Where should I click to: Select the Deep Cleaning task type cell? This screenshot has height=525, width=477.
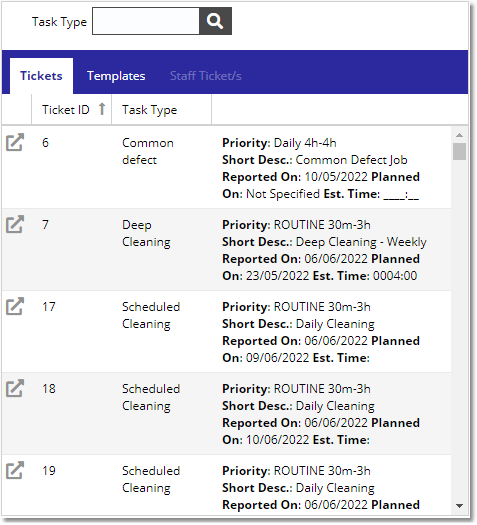pyautogui.click(x=146, y=233)
